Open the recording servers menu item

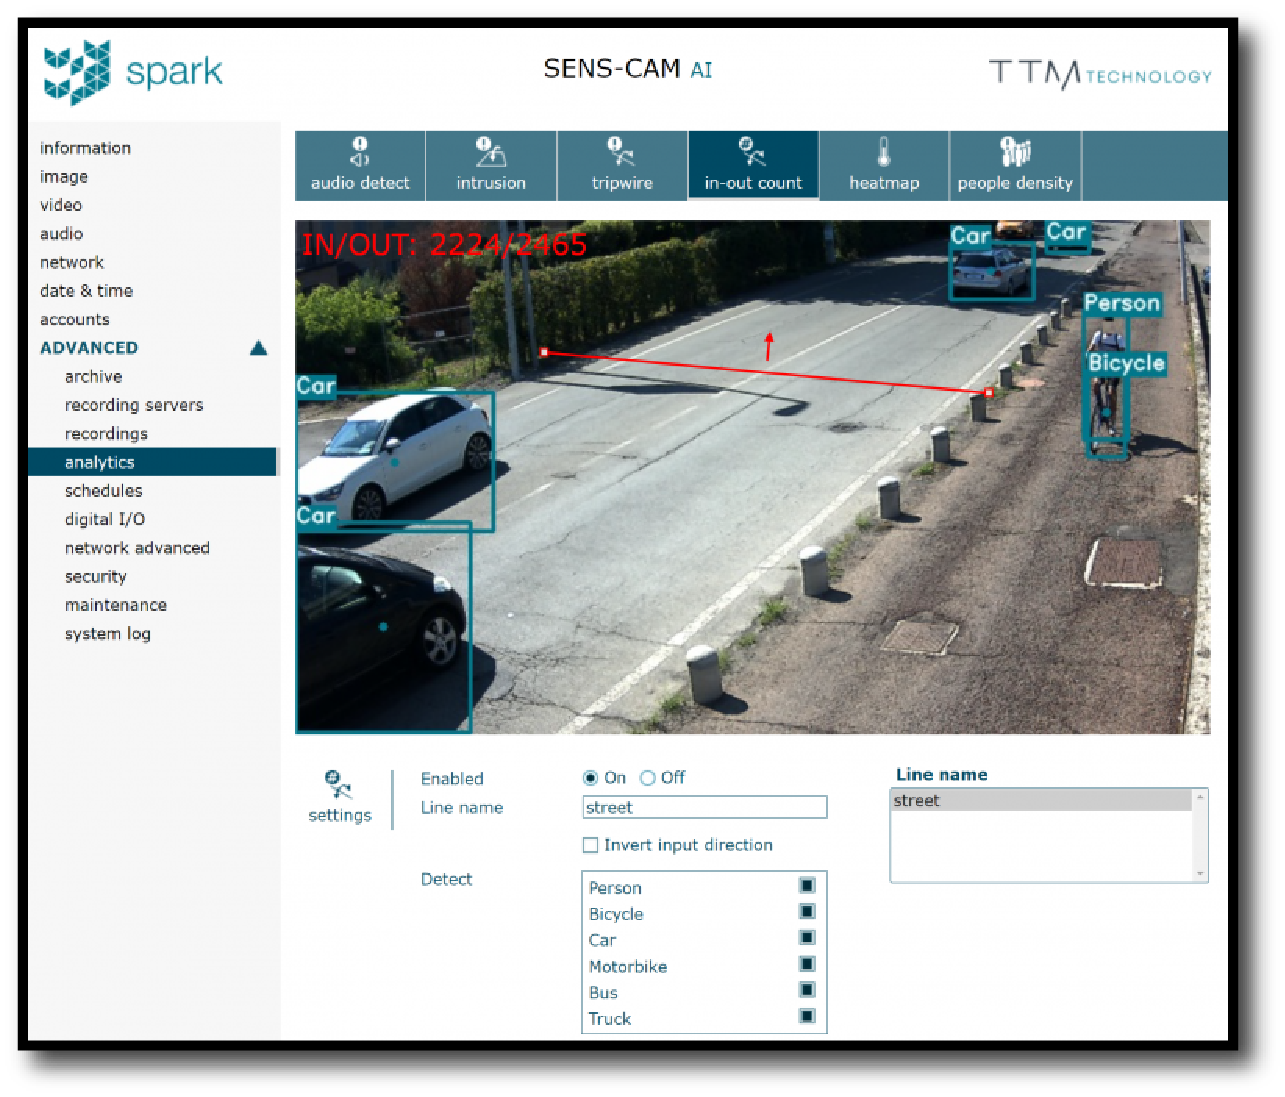click(x=134, y=405)
